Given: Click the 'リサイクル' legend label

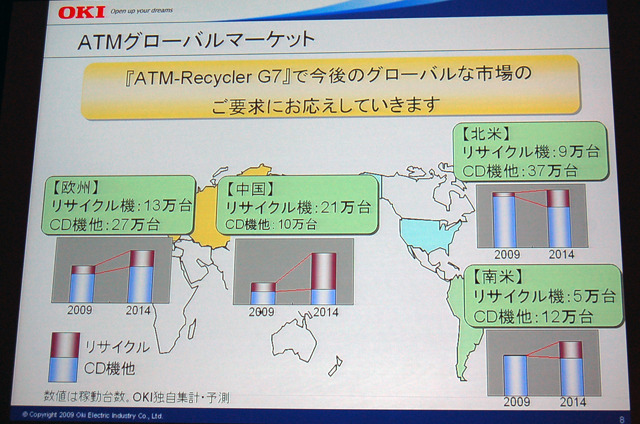Looking at the screenshot, I should click(x=117, y=347).
